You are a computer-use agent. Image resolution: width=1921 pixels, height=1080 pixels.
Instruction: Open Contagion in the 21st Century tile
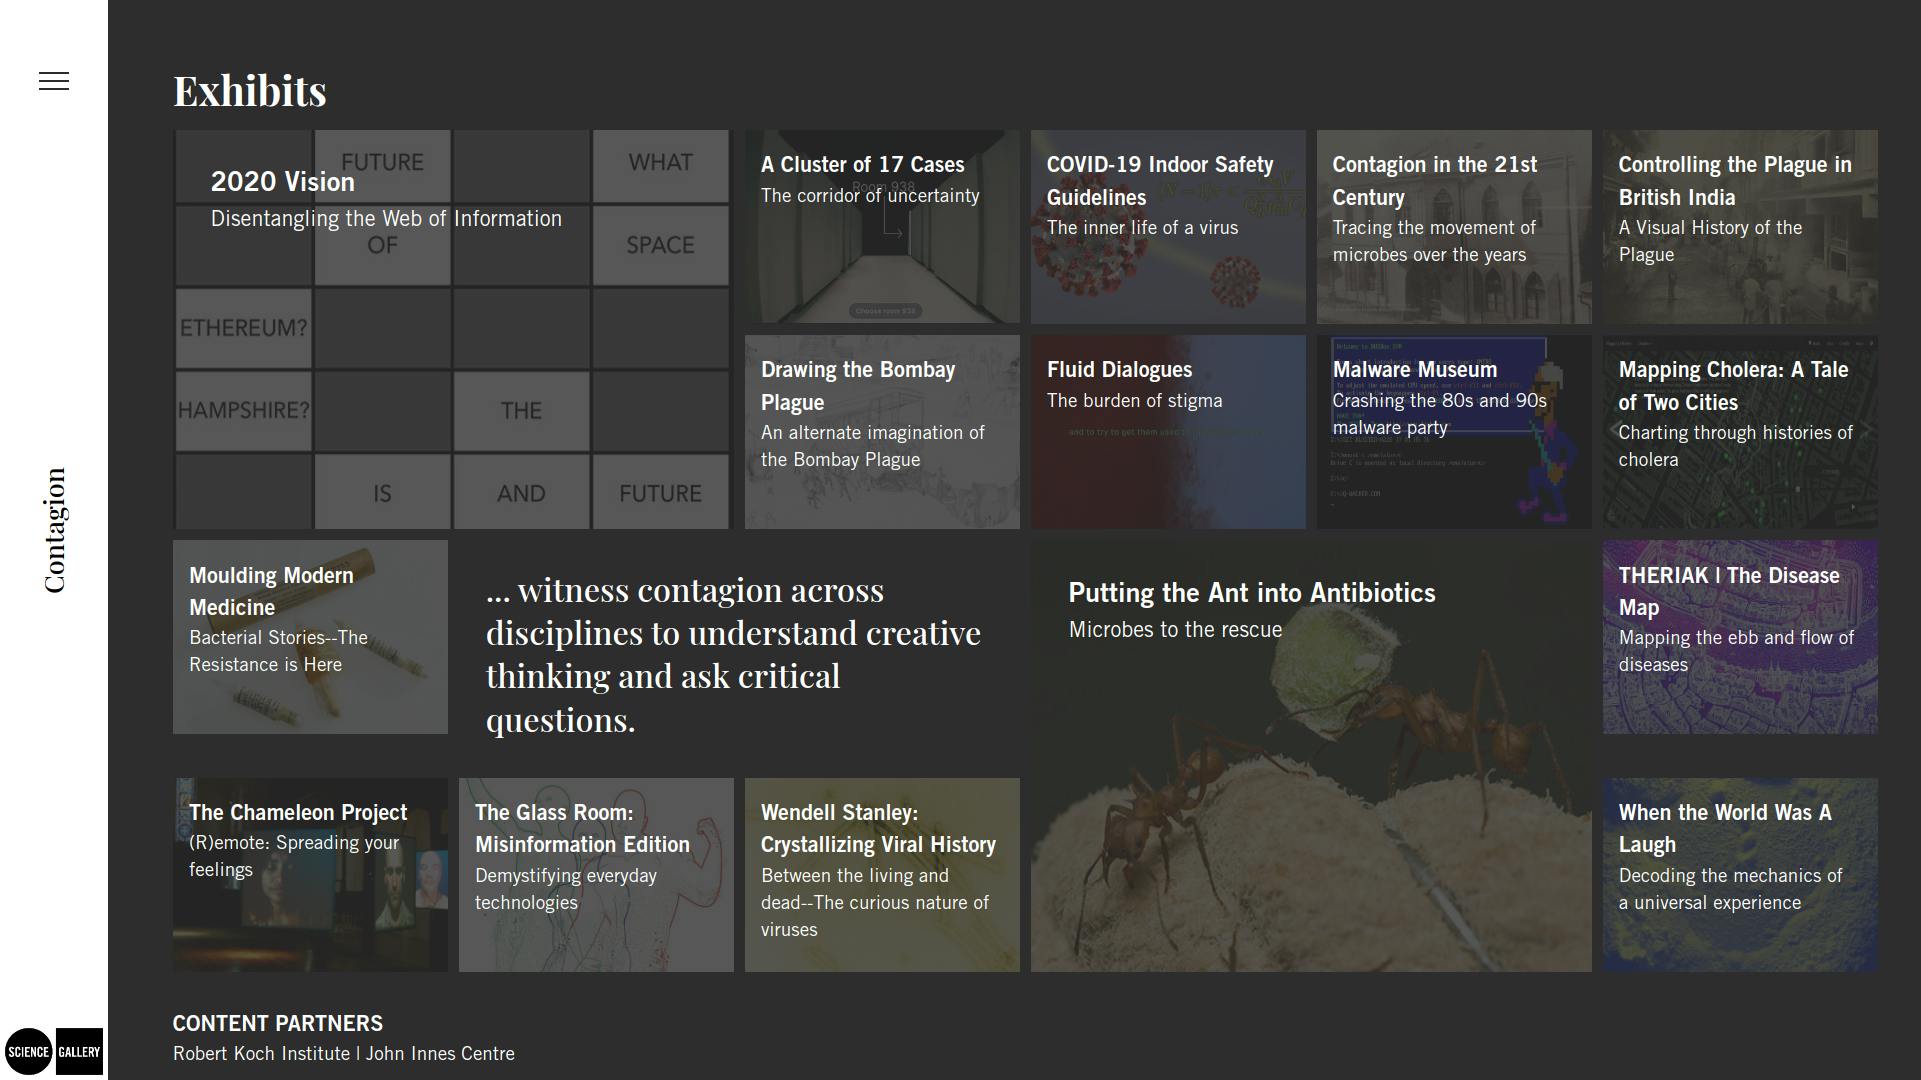tap(1454, 226)
